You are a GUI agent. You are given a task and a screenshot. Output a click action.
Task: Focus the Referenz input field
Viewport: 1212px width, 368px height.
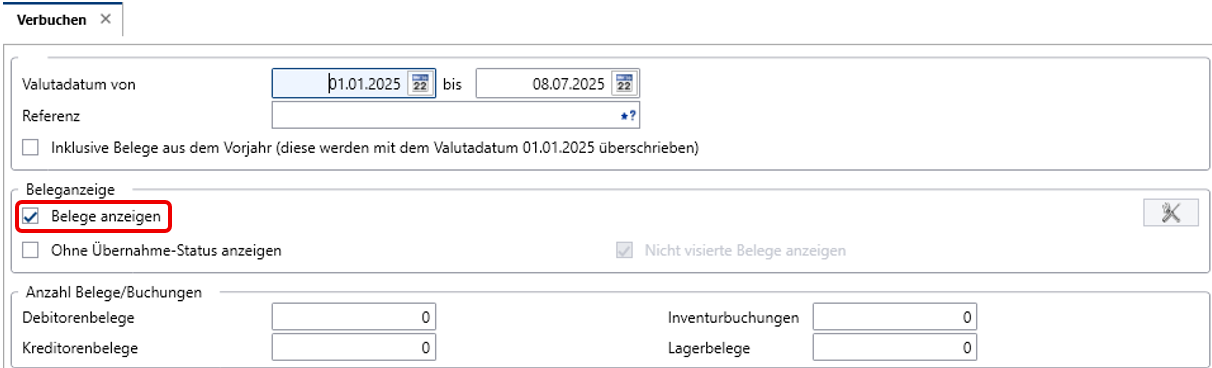(456, 116)
